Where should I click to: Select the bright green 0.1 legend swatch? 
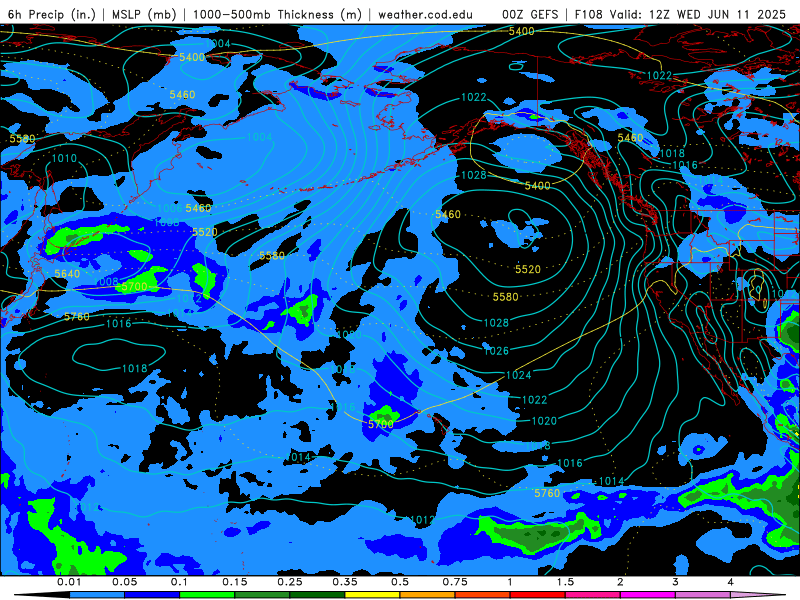click(207, 595)
